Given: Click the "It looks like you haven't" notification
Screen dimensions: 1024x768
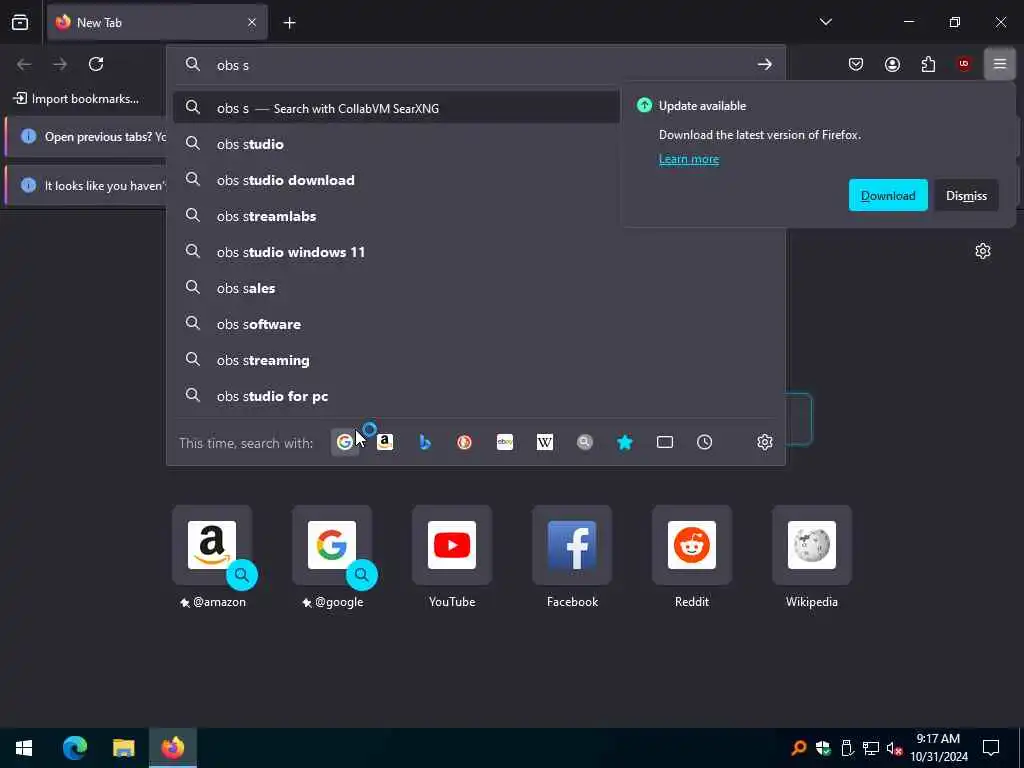Looking at the screenshot, I should pos(86,185).
